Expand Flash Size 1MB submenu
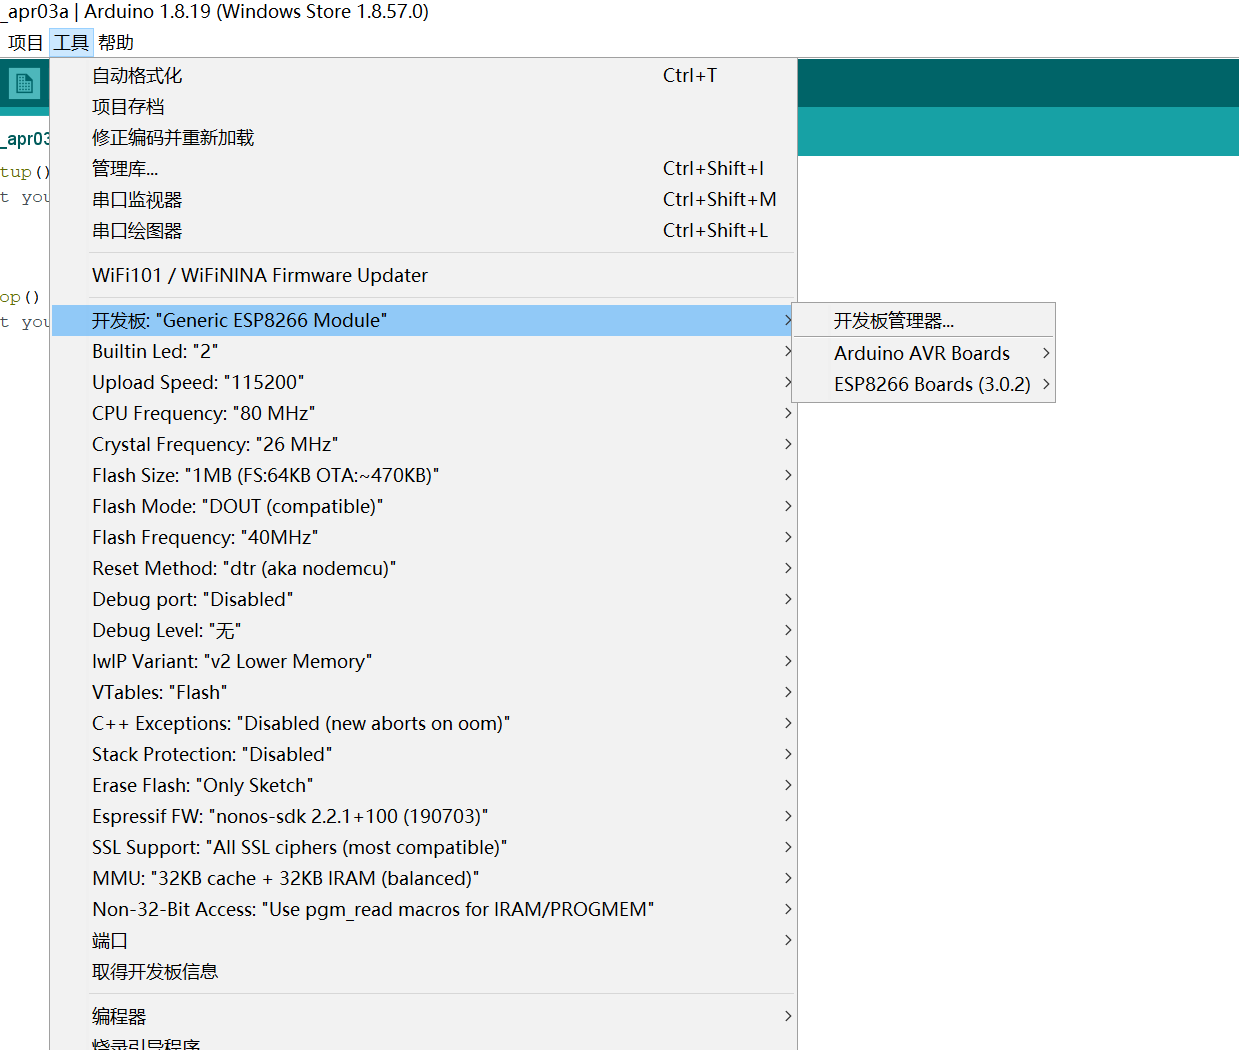This screenshot has height=1050, width=1239. [423, 475]
